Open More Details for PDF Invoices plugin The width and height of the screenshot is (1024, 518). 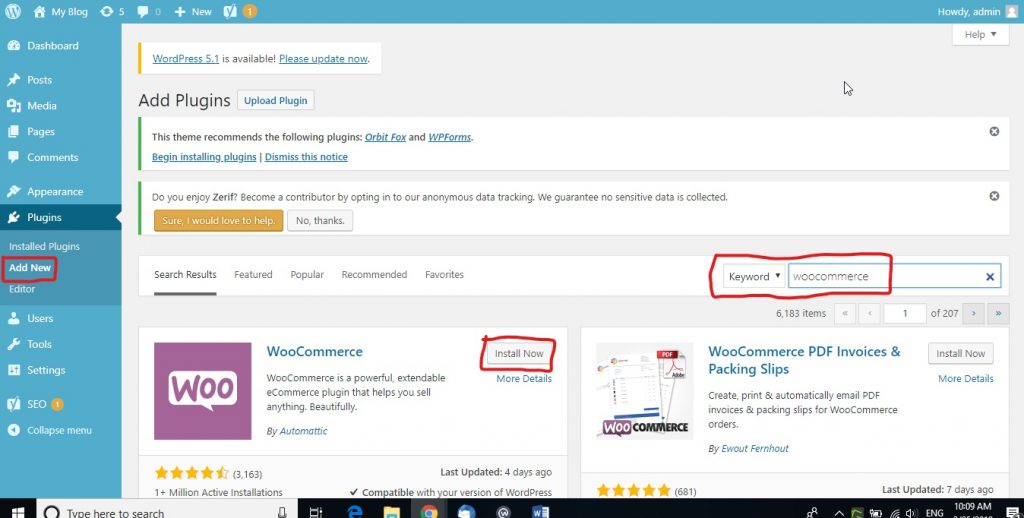[966, 379]
